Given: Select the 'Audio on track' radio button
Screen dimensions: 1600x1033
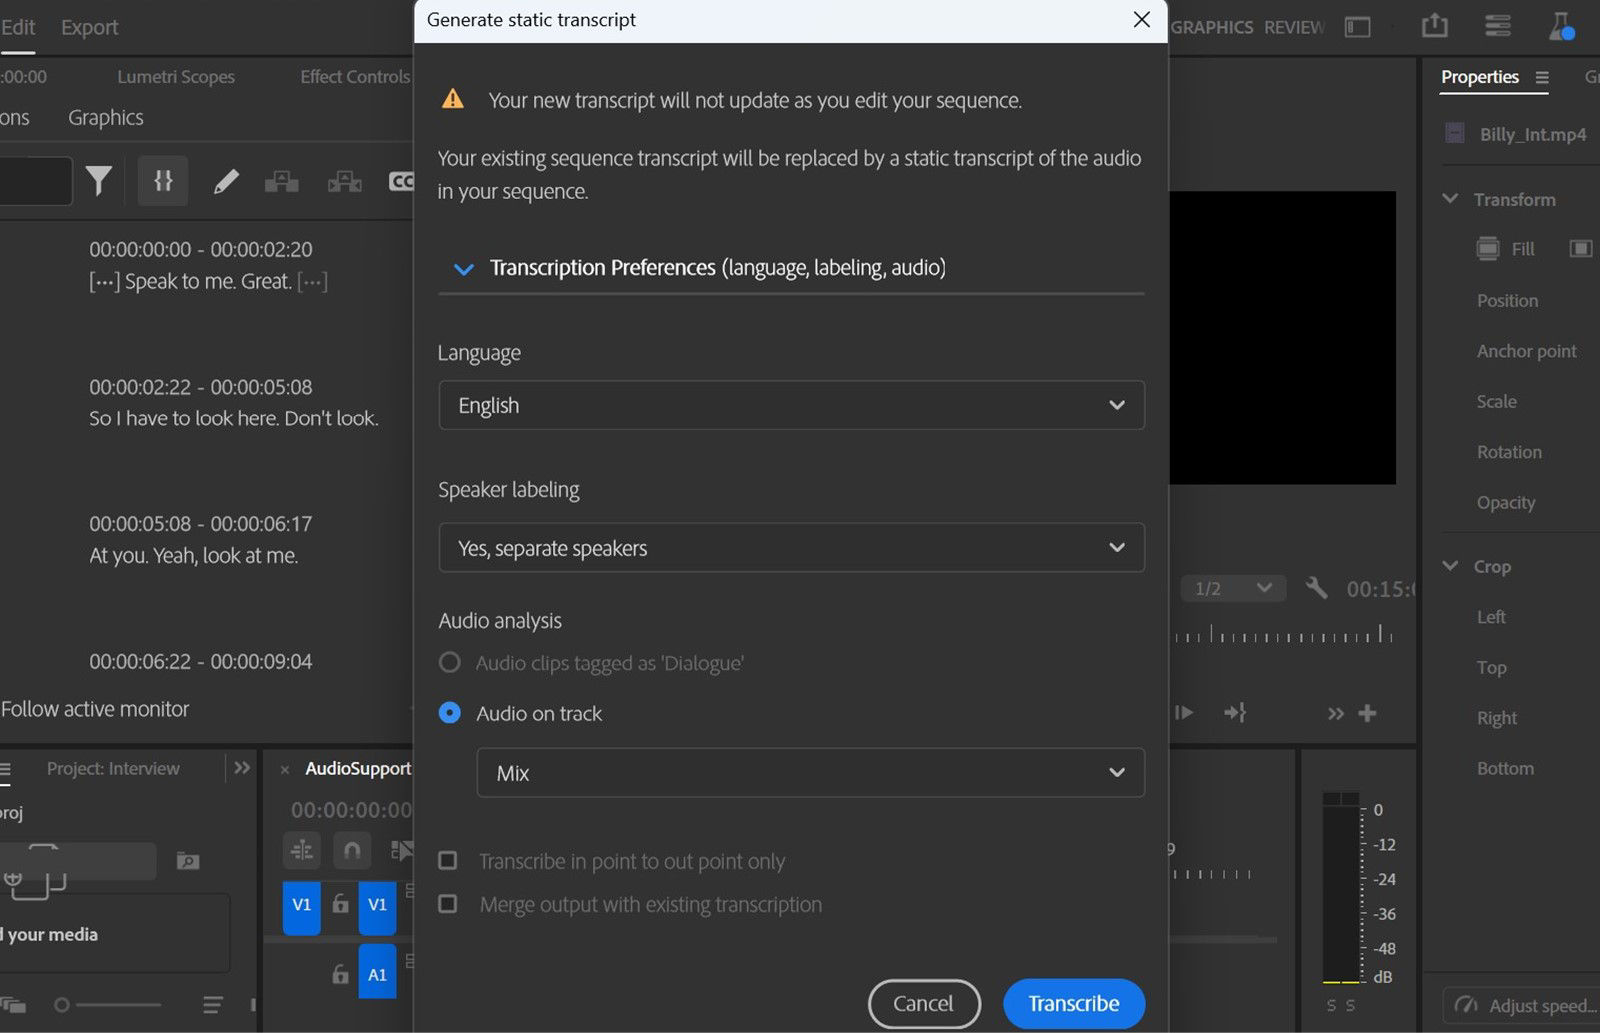Looking at the screenshot, I should tap(450, 713).
